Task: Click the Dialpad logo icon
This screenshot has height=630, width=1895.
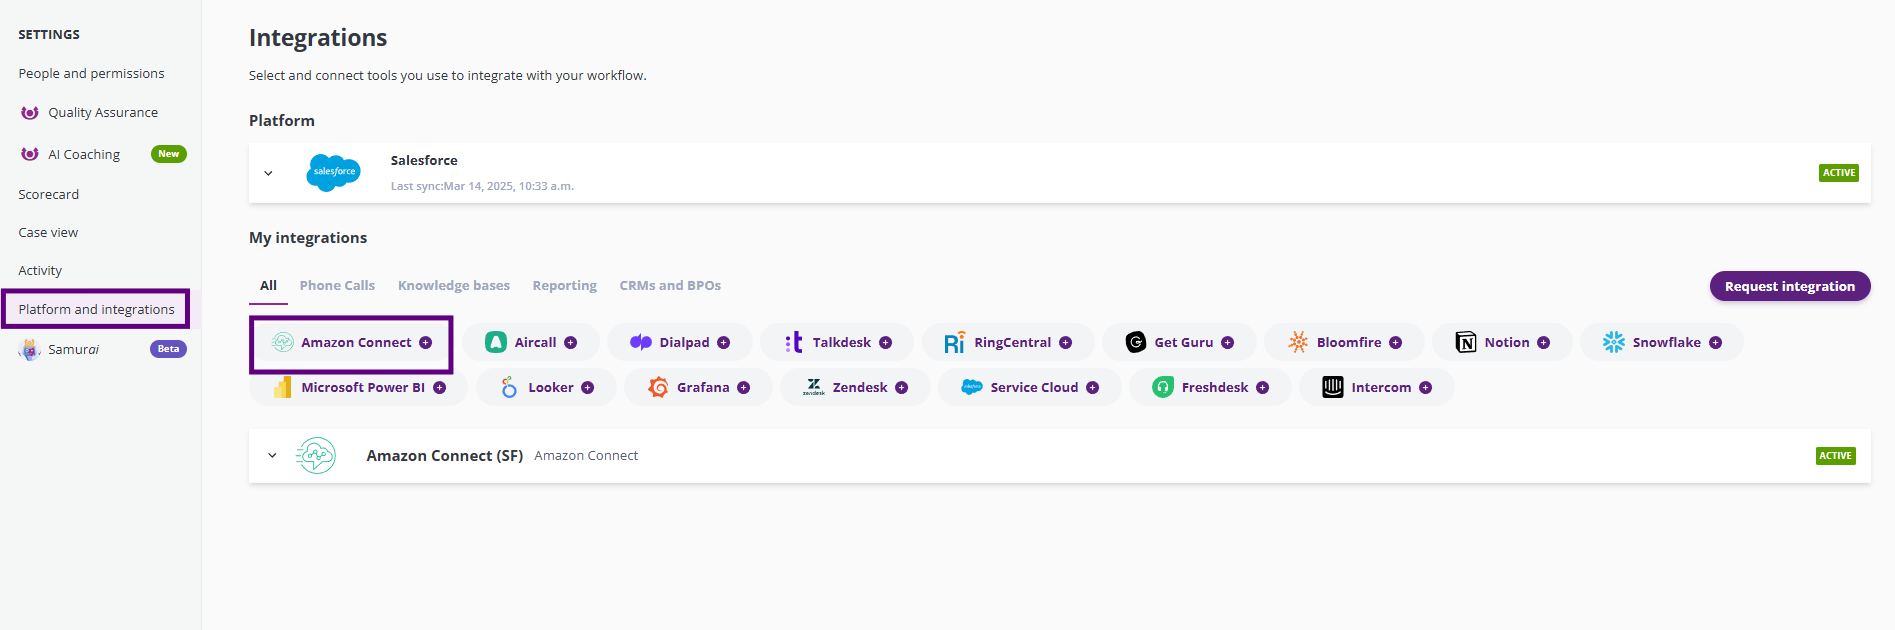Action: (x=641, y=343)
